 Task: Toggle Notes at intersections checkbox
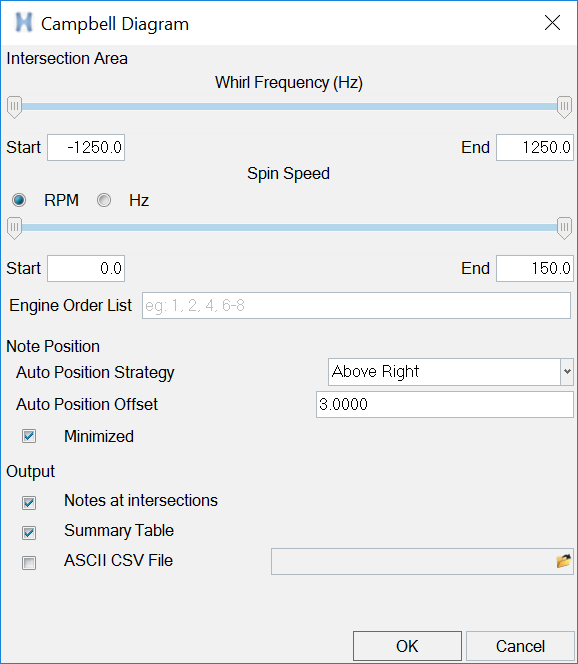pos(29,503)
